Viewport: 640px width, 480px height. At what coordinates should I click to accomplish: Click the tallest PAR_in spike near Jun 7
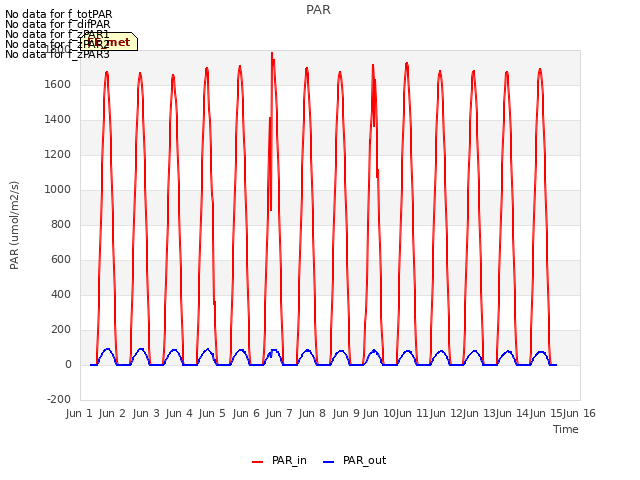coord(272,53)
